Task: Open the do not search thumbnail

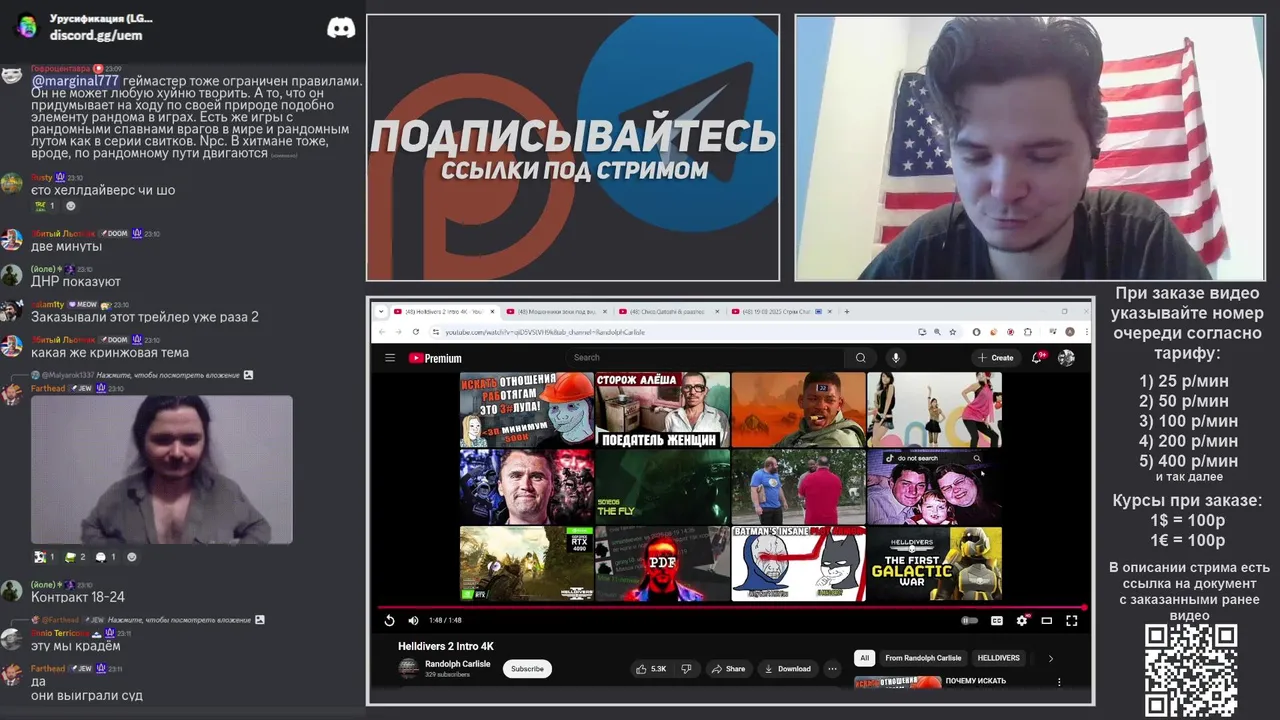Action: pos(934,486)
